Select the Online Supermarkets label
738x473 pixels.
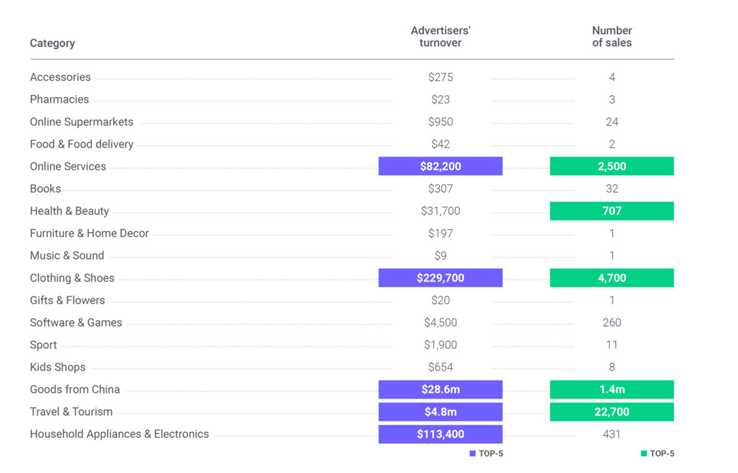81,122
